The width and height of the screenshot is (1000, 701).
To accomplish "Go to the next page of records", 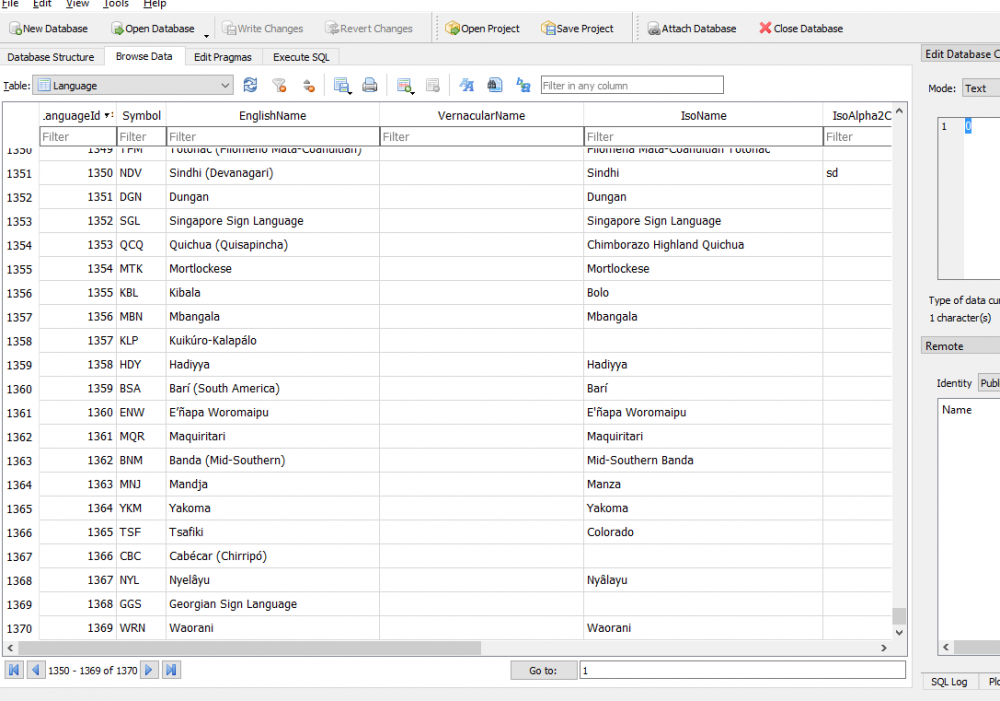I will [x=149, y=670].
